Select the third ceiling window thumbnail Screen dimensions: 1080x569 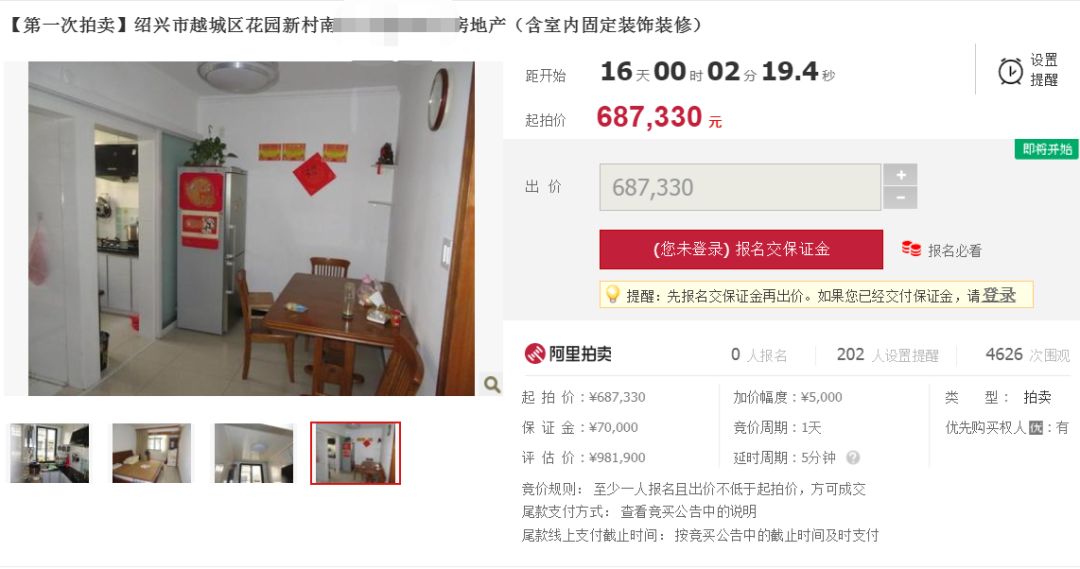pos(253,453)
